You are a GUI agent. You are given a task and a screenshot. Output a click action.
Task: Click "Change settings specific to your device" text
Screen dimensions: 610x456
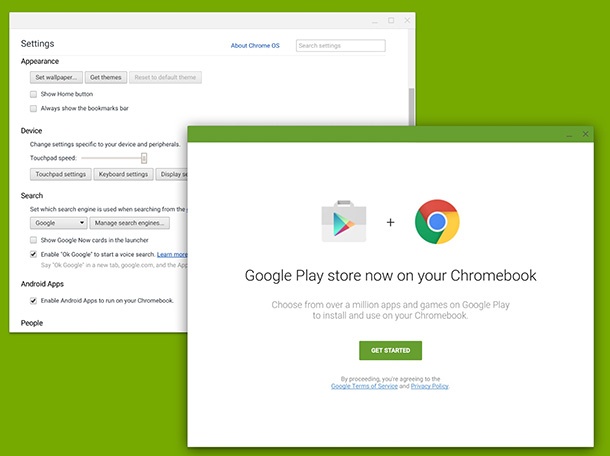105,144
